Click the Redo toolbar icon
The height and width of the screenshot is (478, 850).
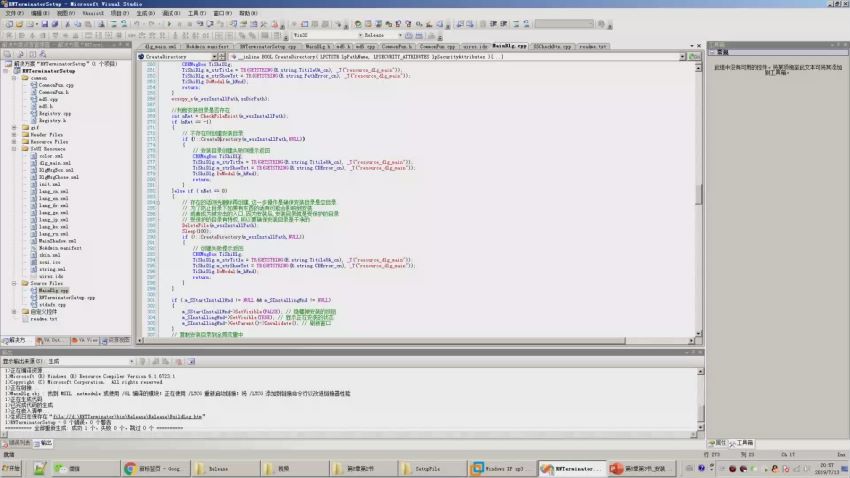click(152, 24)
